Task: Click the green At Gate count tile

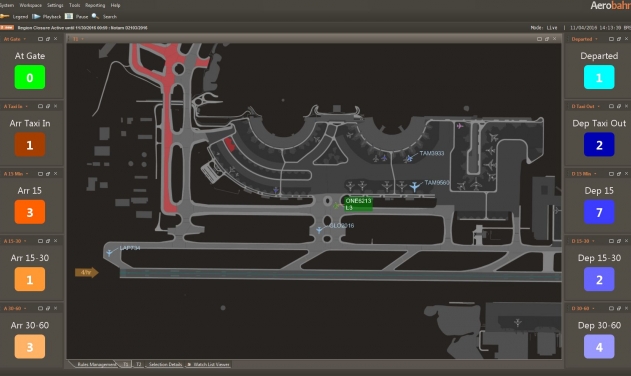Action: [x=30, y=77]
